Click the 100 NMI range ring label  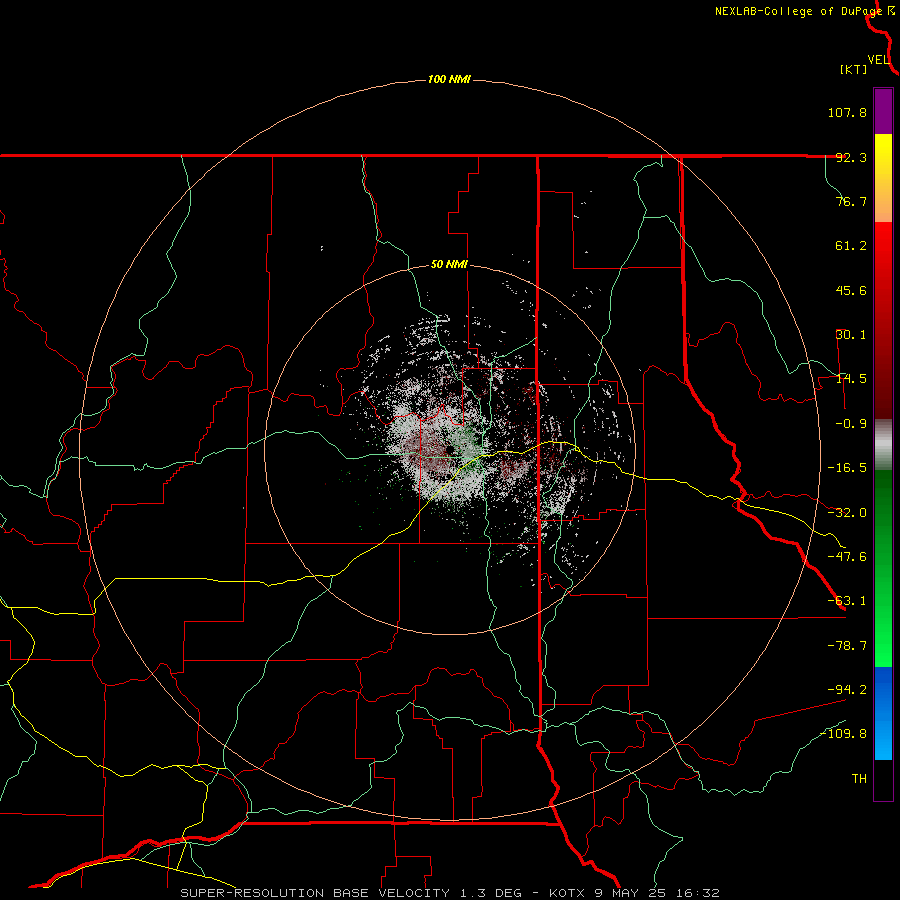pyautogui.click(x=449, y=79)
